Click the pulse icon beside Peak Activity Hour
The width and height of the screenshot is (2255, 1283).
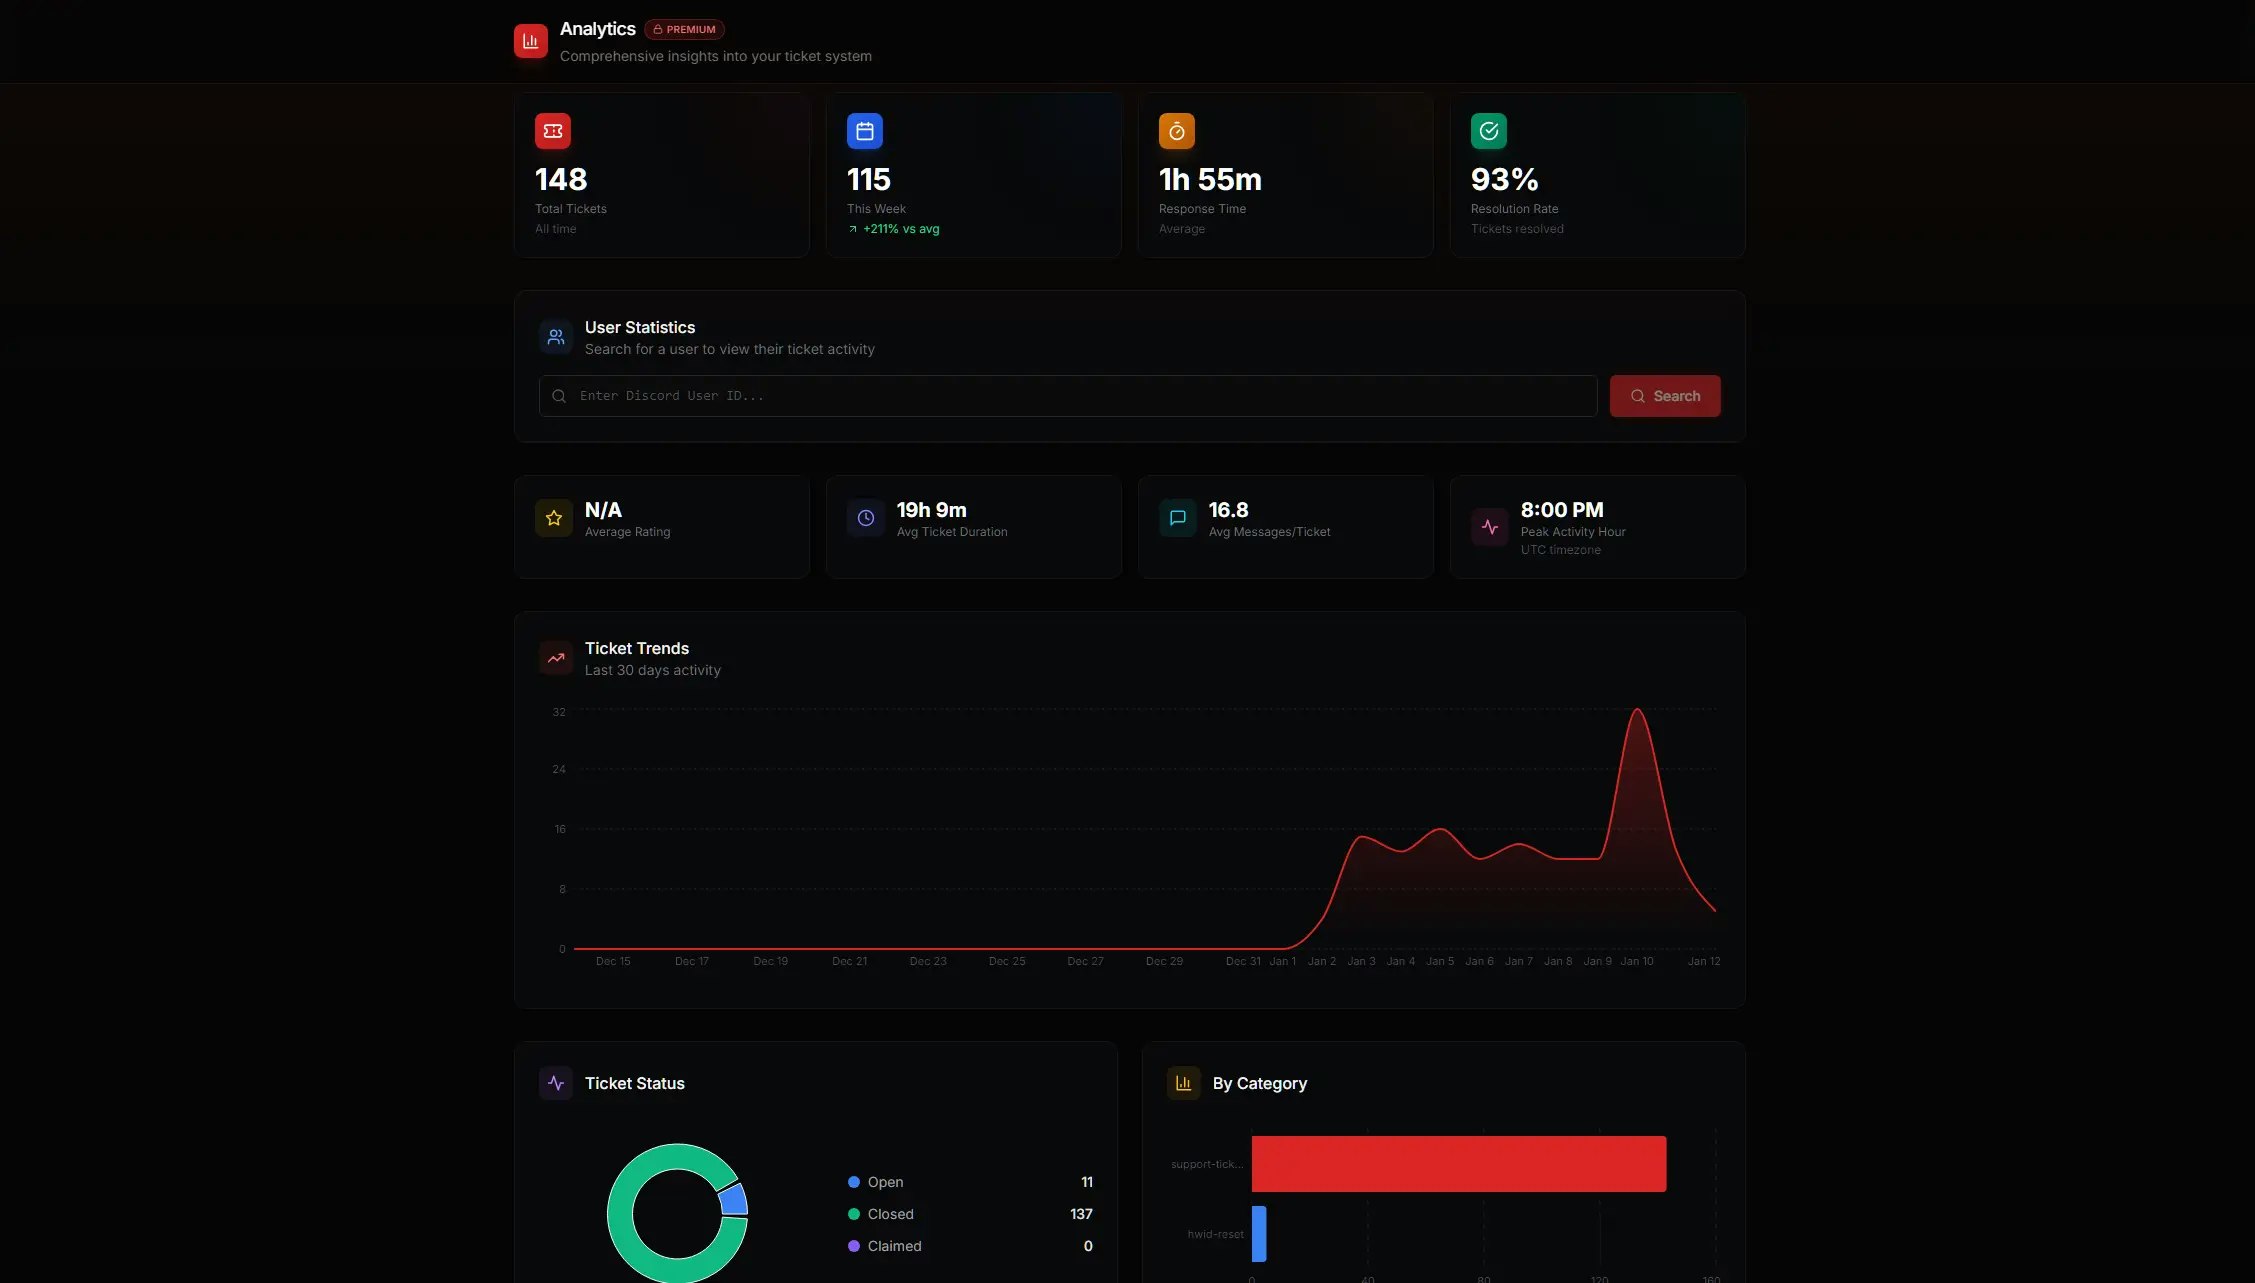pos(1489,527)
